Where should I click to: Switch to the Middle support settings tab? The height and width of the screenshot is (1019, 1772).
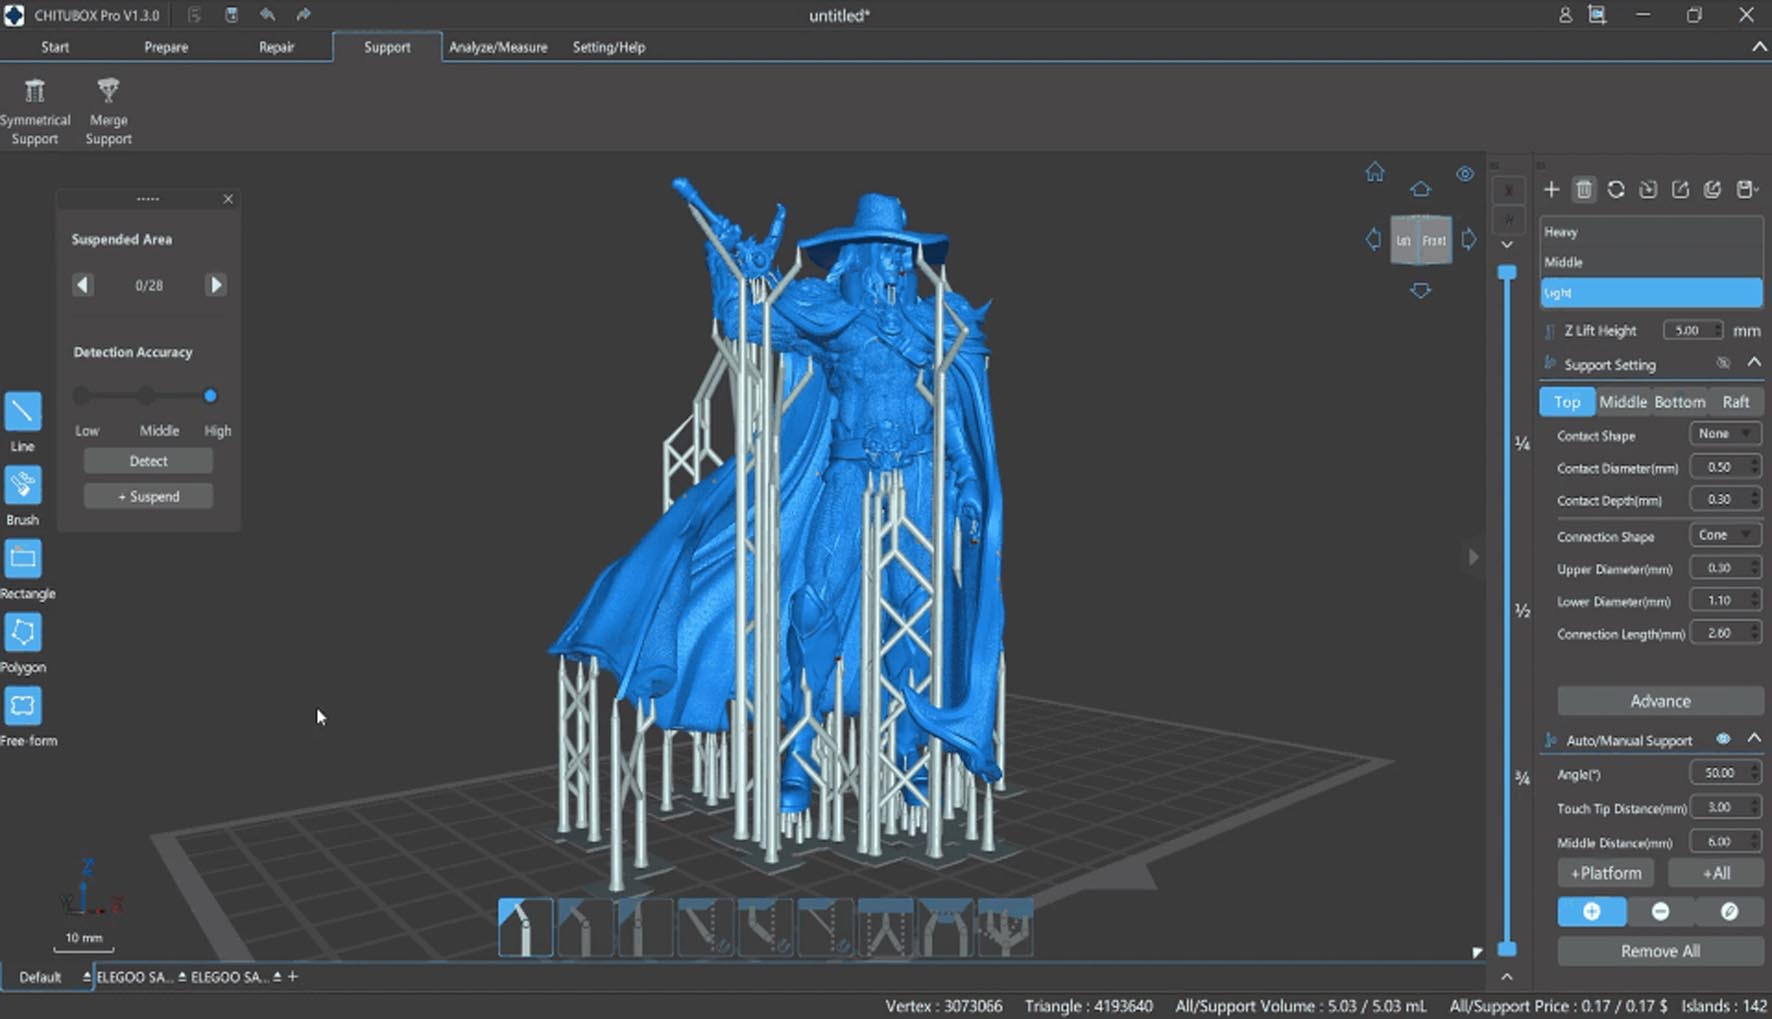click(1622, 402)
